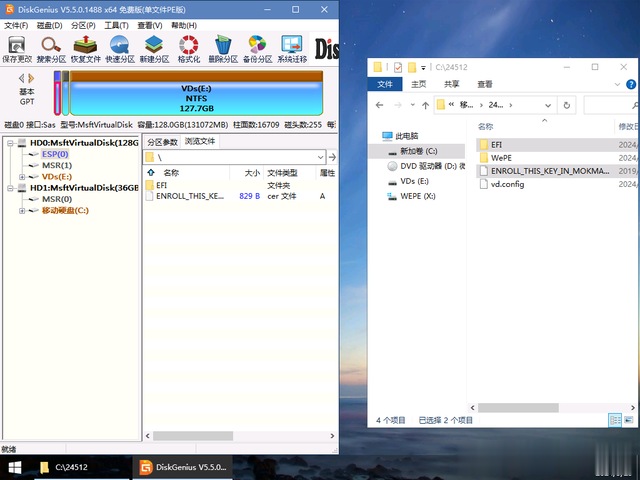Open Explorer recent locations dropdown
The width and height of the screenshot is (640, 480).
tap(413, 105)
